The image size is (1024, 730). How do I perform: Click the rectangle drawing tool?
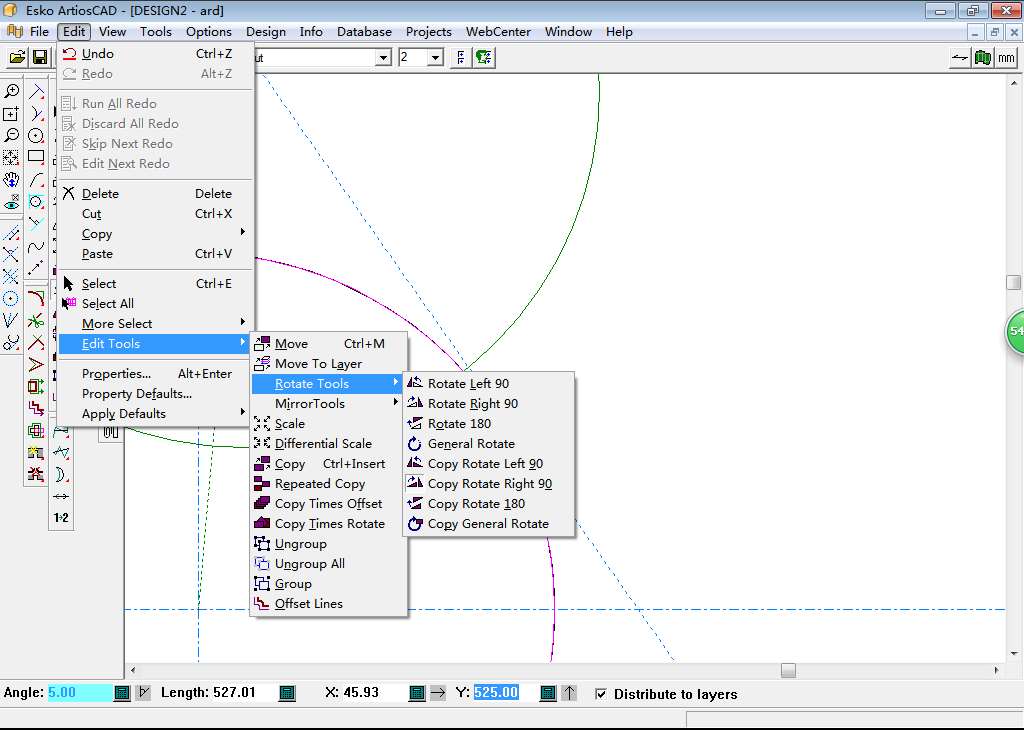[x=36, y=157]
